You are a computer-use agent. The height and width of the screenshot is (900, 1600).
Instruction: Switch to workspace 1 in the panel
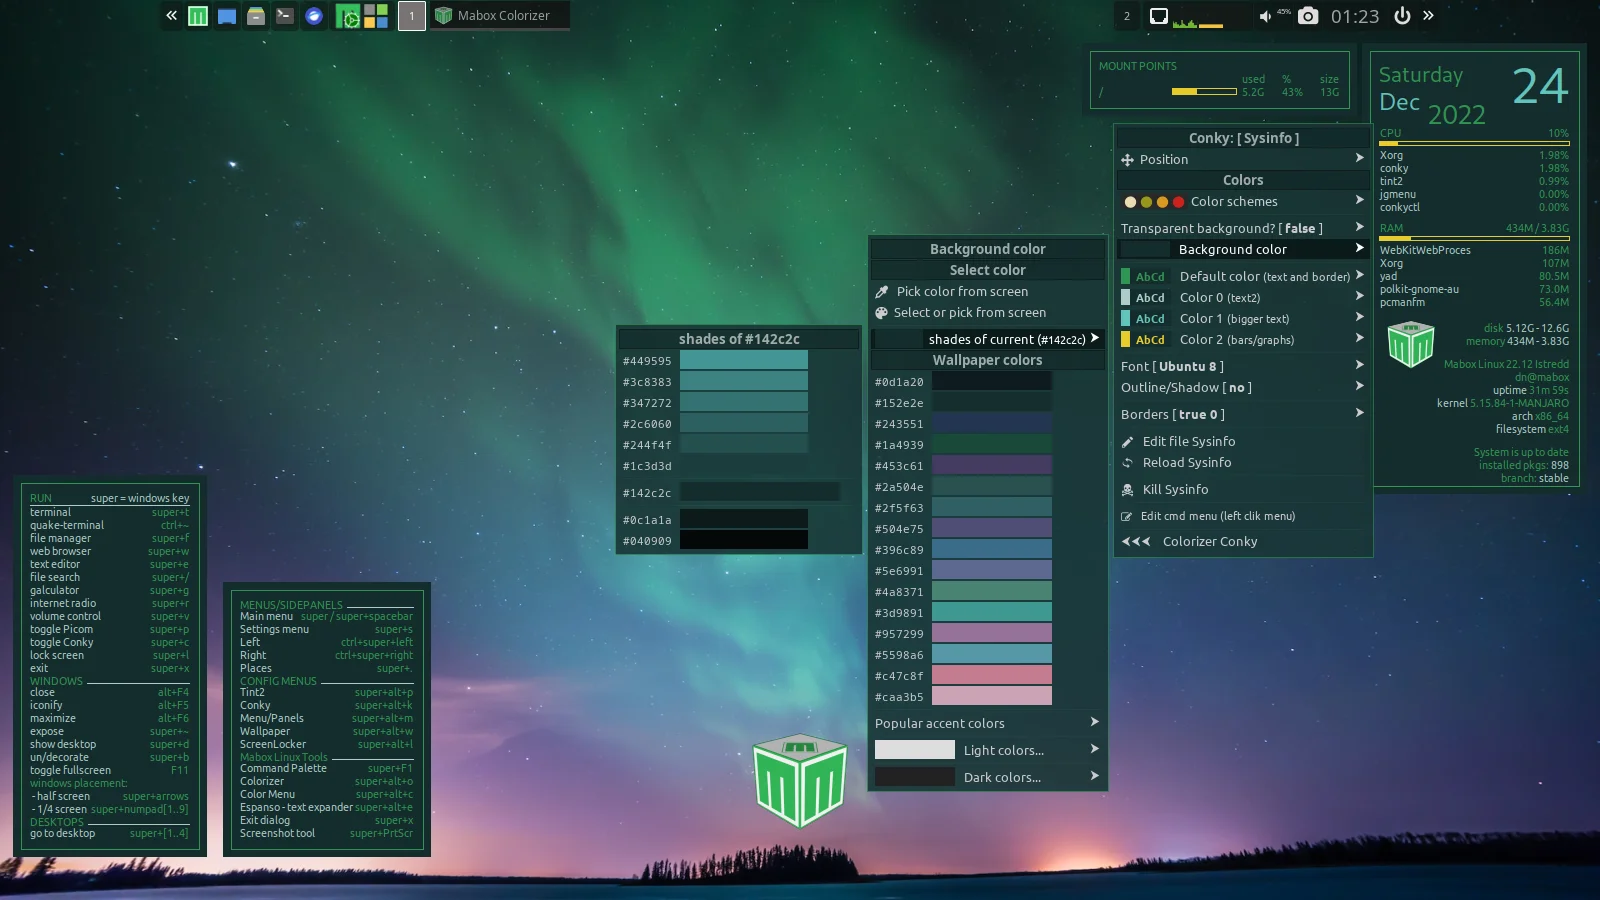411,16
